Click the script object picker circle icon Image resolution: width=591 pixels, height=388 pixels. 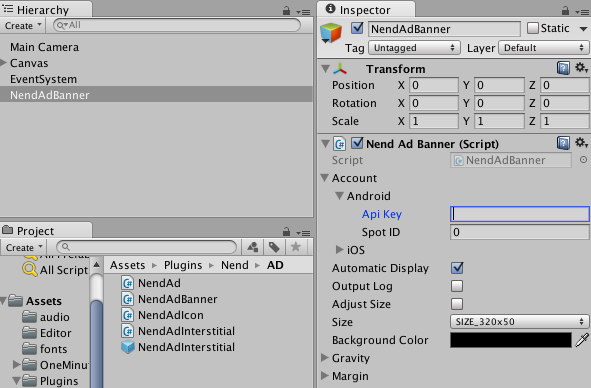583,160
